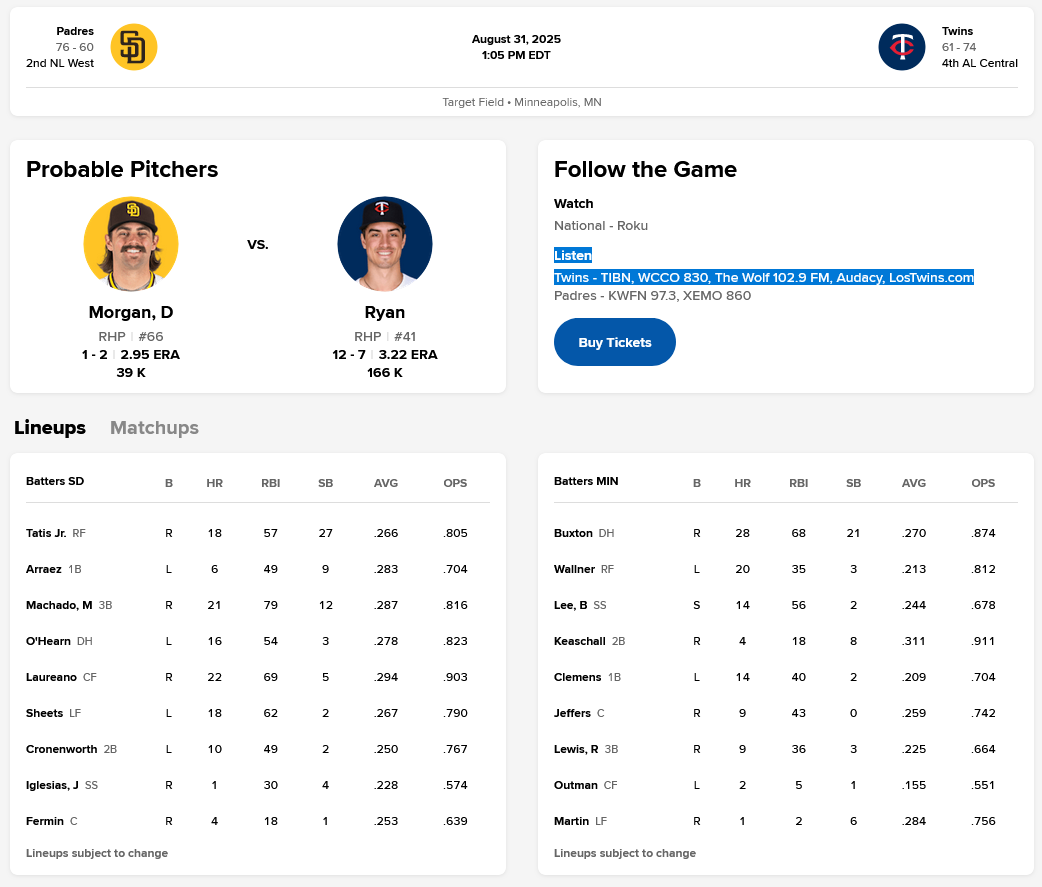Open the Laureano player page
Screen dimensions: 1042x887
(51, 677)
